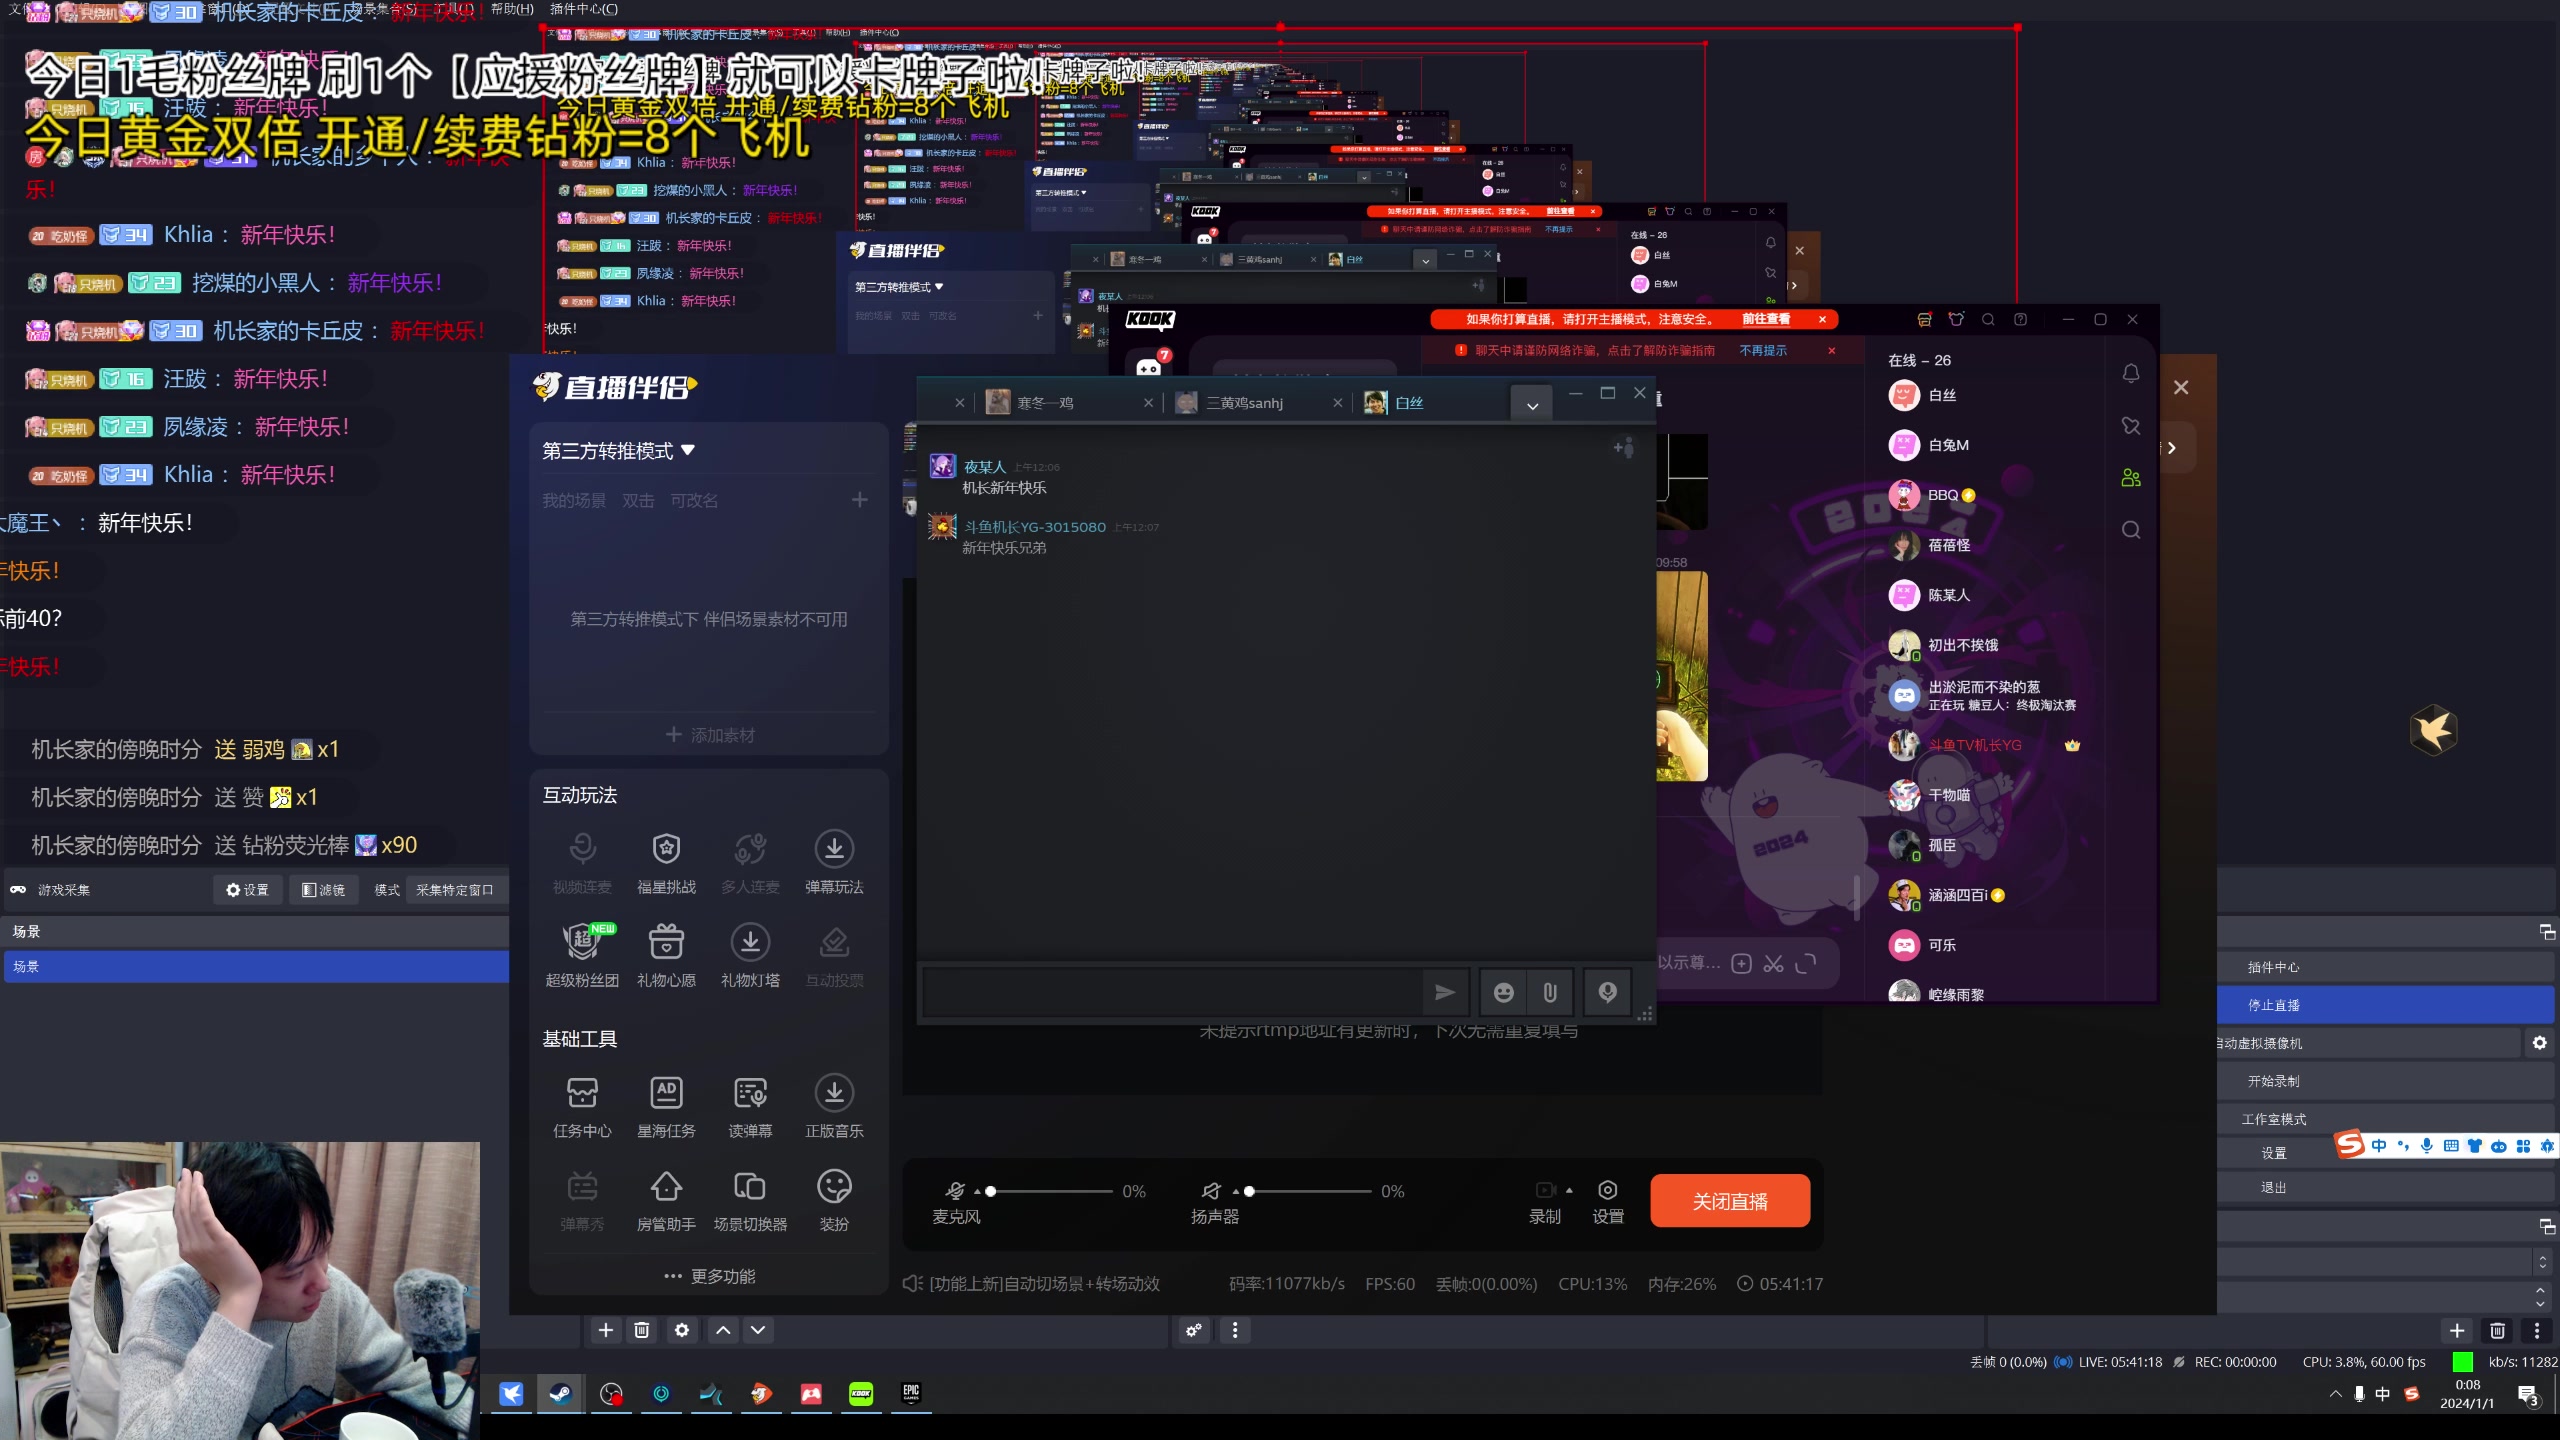Viewport: 2560px width, 1440px height.
Task: Mute the 麦克风 microphone icon
Action: coord(955,1191)
